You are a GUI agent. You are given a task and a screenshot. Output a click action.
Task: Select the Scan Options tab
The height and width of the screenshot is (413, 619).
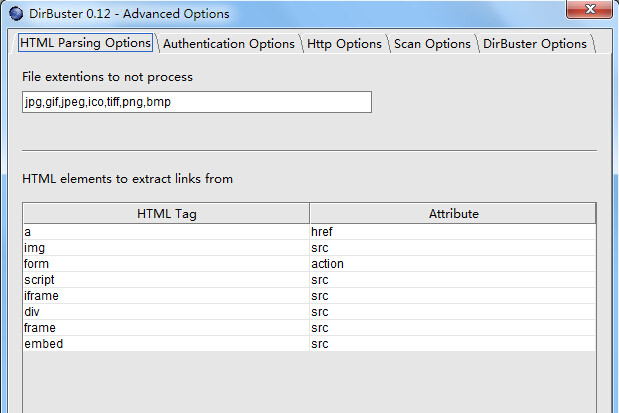pyautogui.click(x=432, y=44)
